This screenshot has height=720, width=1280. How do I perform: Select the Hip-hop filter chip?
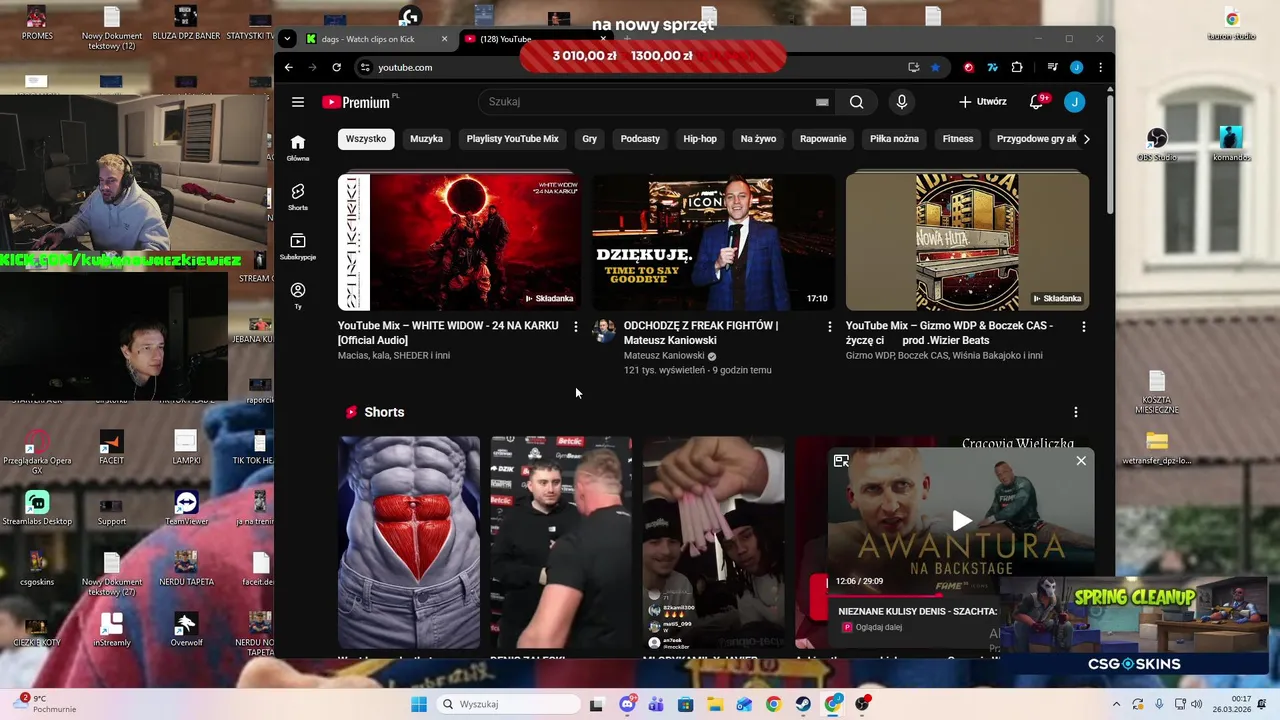(x=700, y=139)
